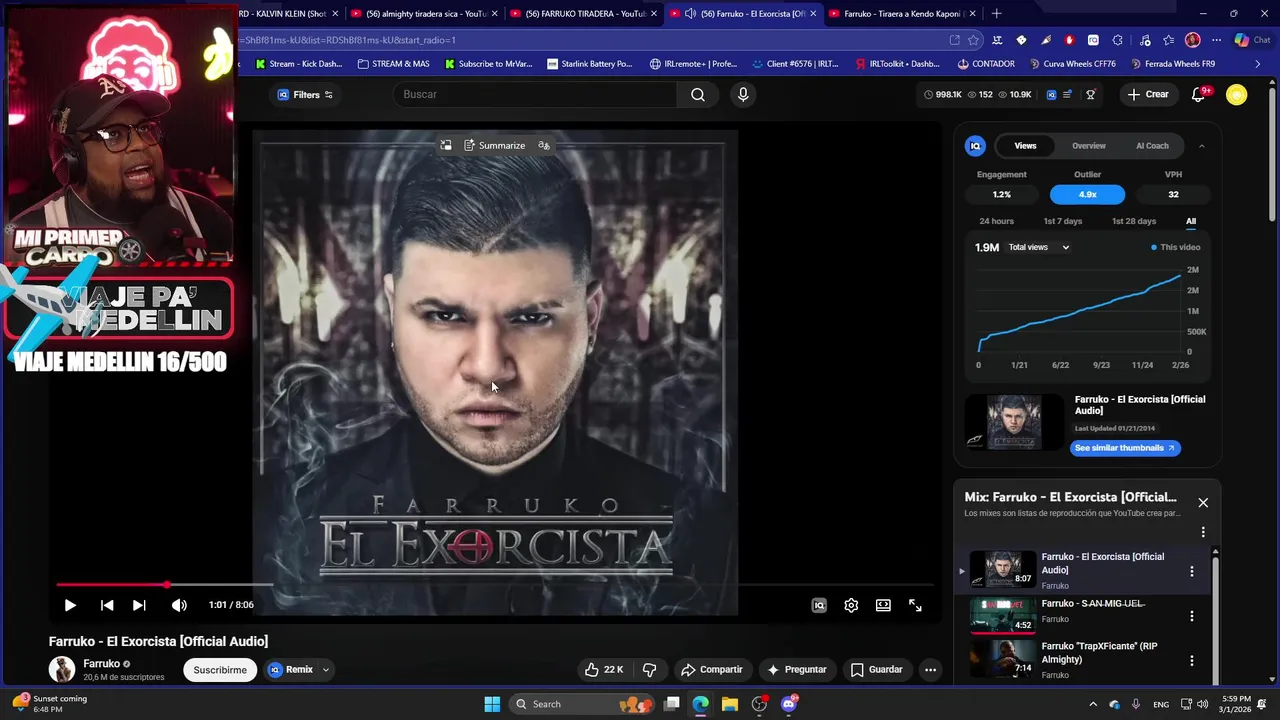Open the Mix playlist options menu
1280x720 pixels.
pyautogui.click(x=1203, y=532)
